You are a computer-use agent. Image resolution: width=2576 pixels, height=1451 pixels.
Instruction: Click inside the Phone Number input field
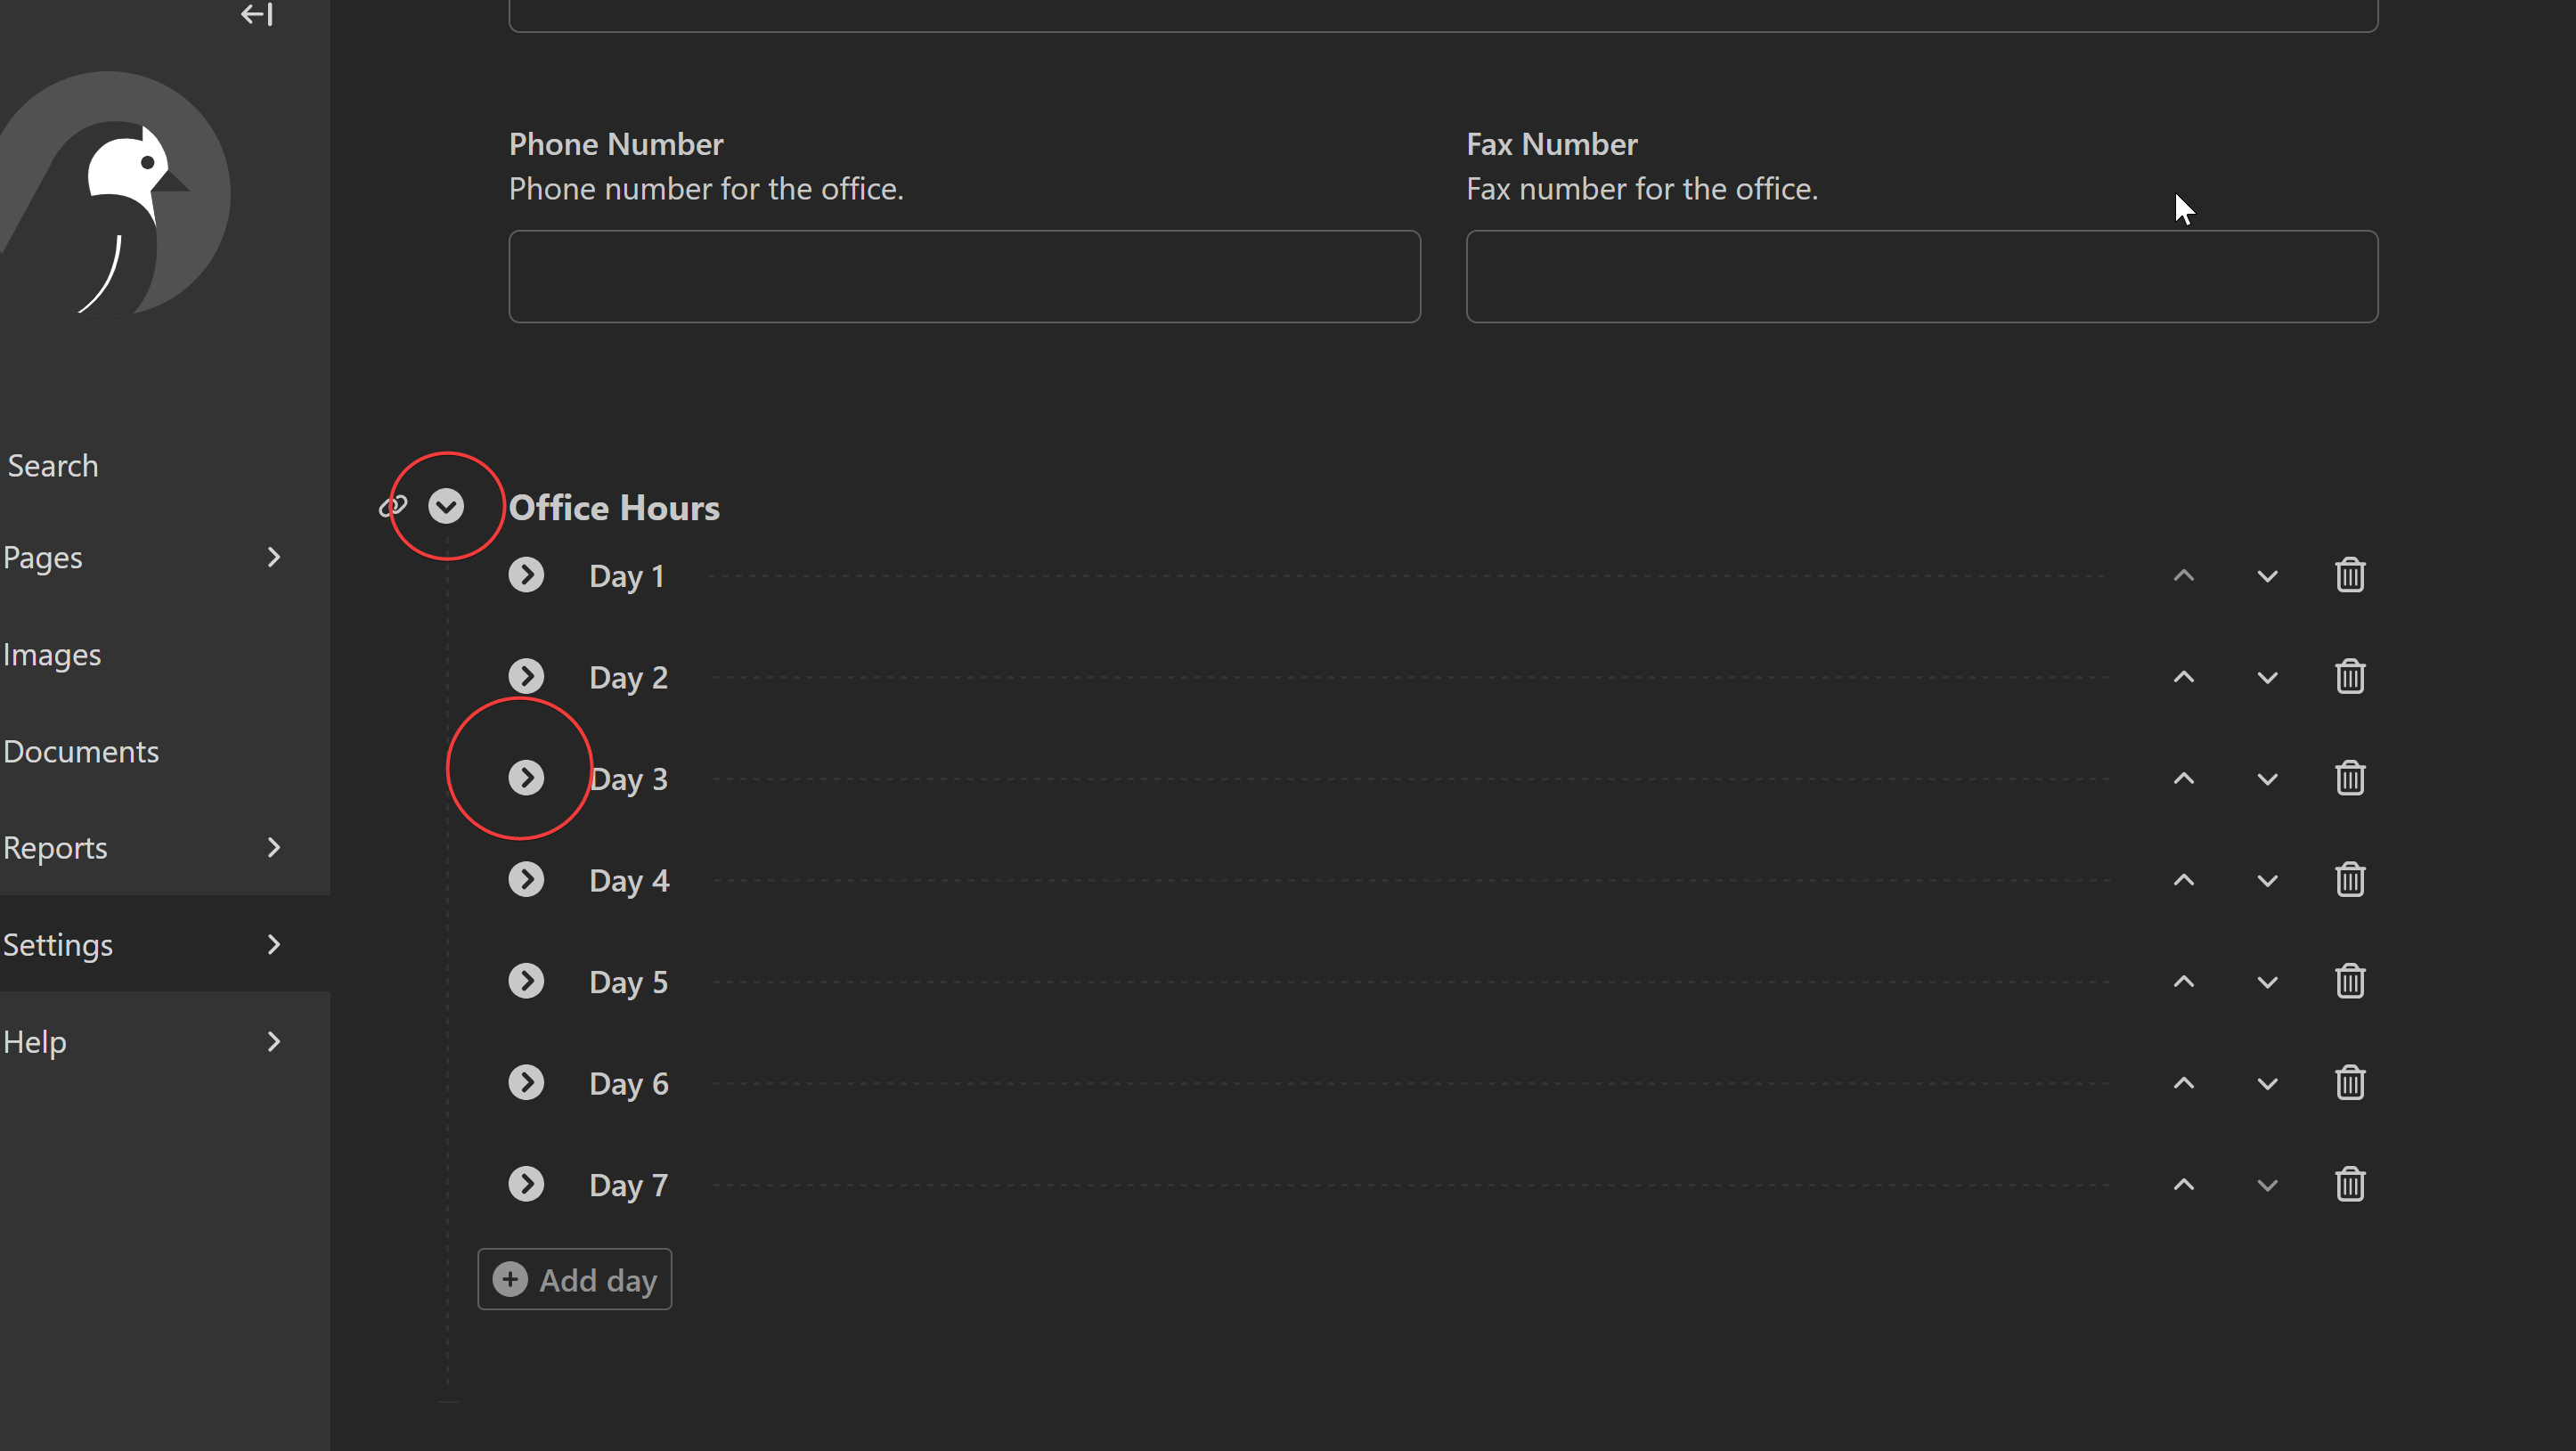(963, 276)
